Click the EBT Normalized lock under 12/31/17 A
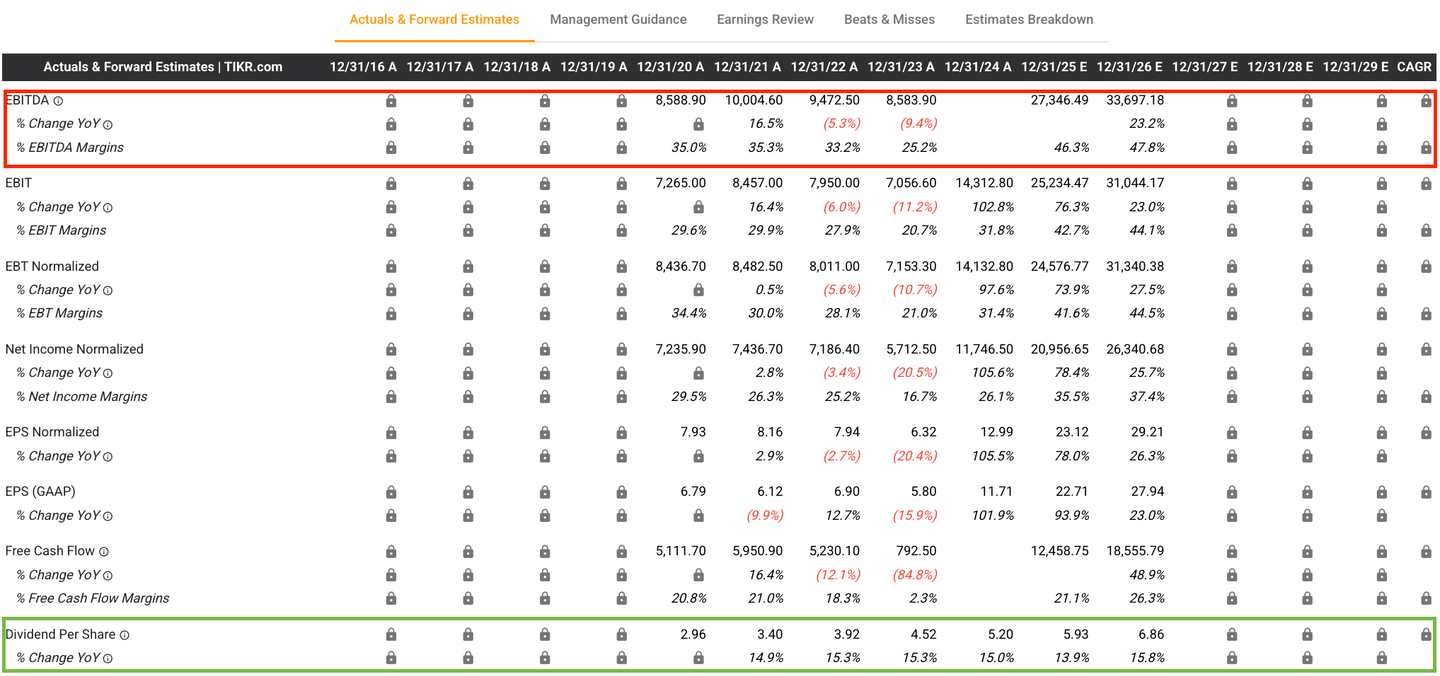The image size is (1440, 676). click(x=468, y=267)
